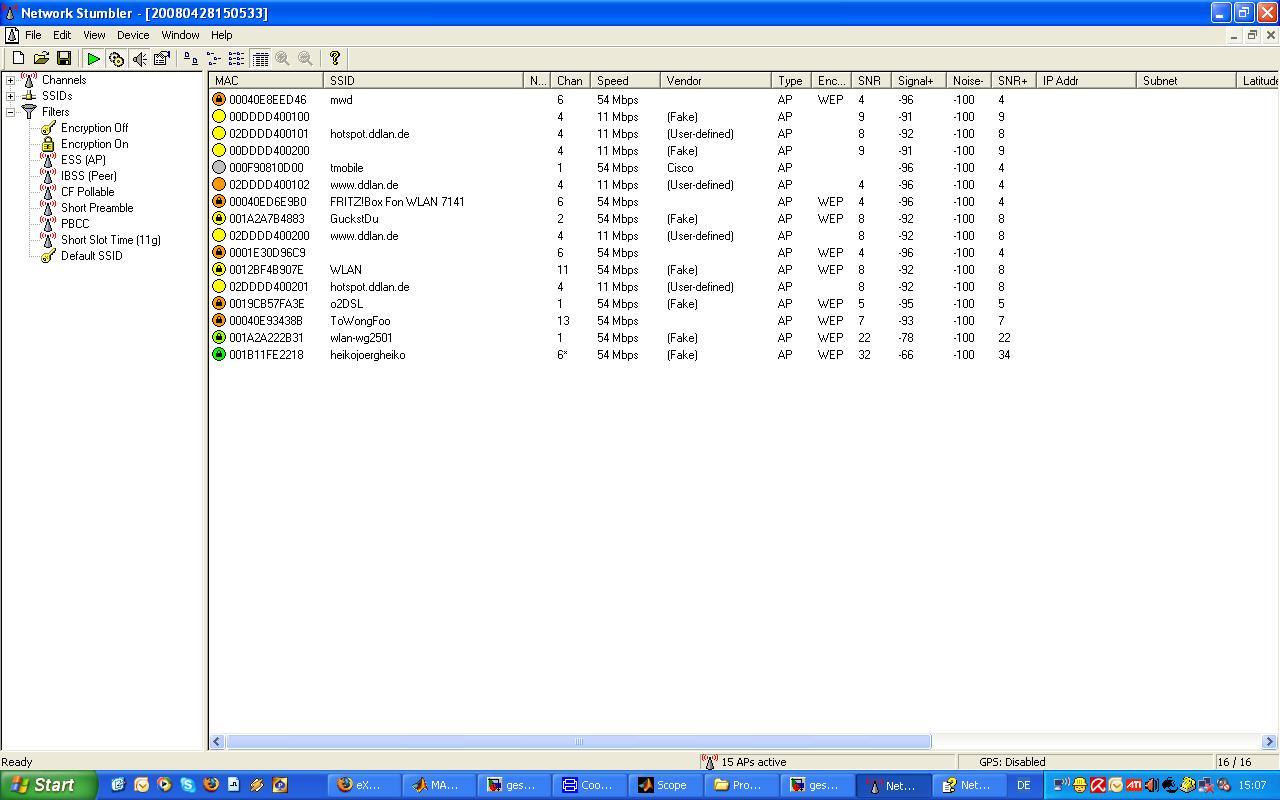Click the system tray volume speaker icon

pyautogui.click(x=1151, y=785)
